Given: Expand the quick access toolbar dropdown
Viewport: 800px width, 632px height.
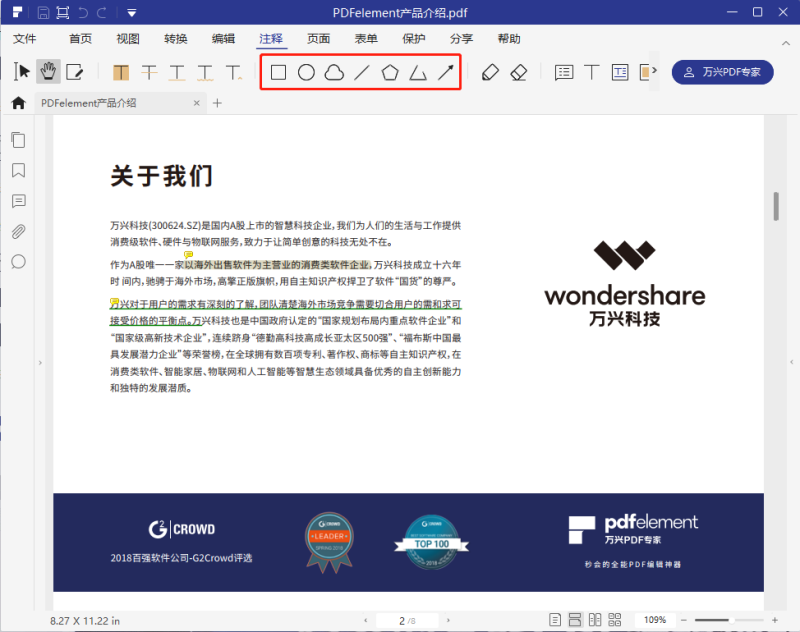Looking at the screenshot, I should click(x=132, y=13).
